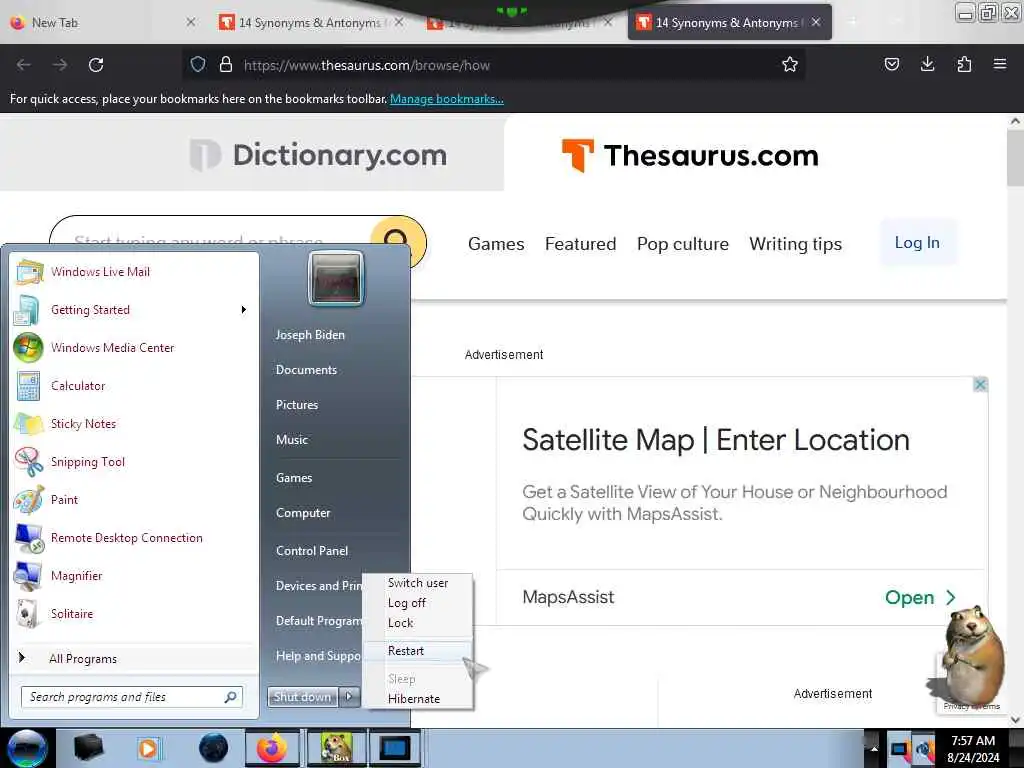
Task: Open Help and Support
Action: click(318, 656)
